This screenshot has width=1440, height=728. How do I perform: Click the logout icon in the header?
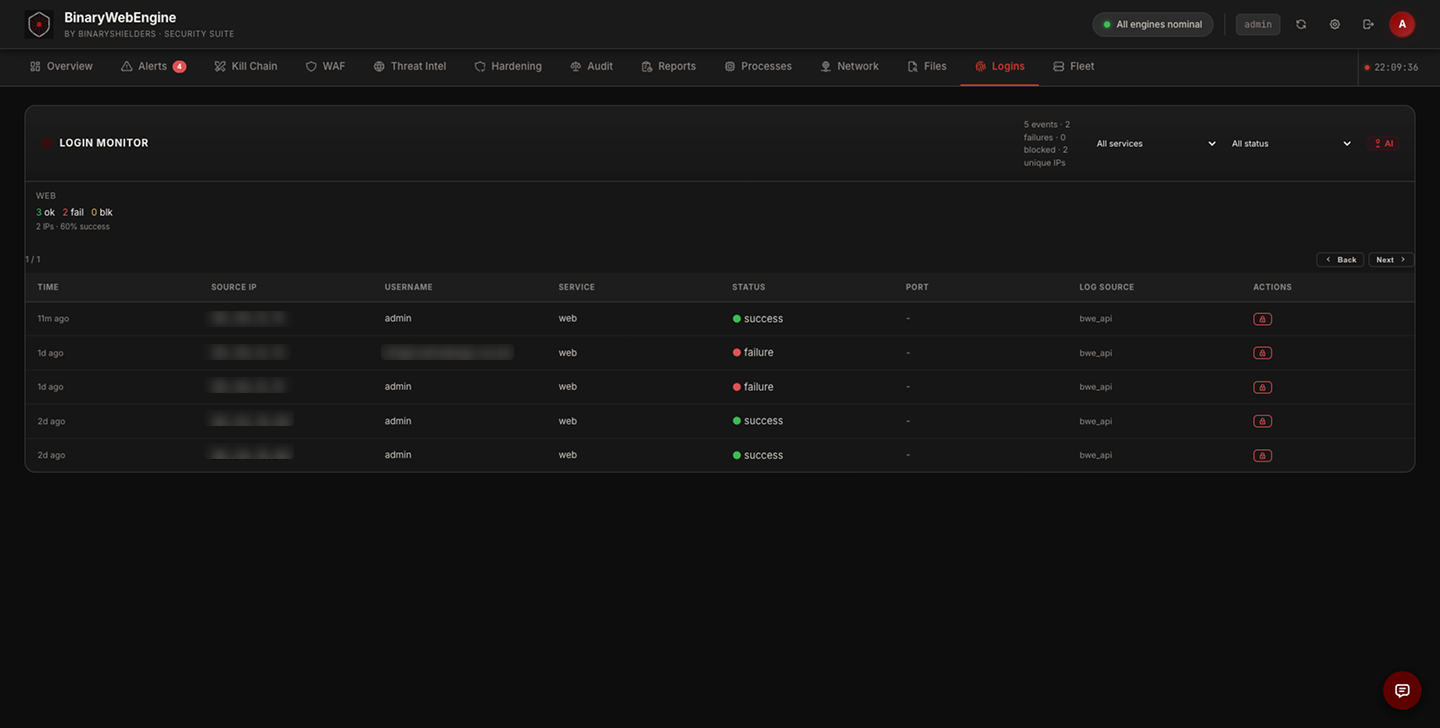click(x=1368, y=24)
